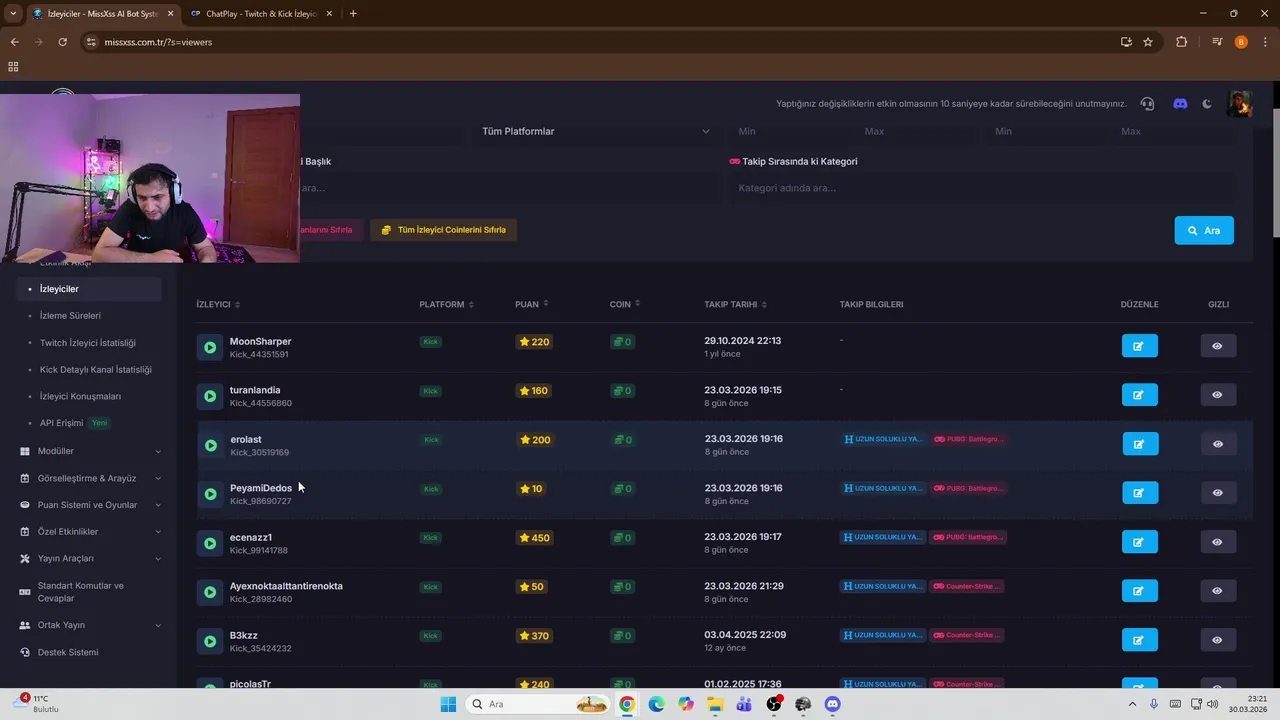Toggle hidden status for MoonSharper
This screenshot has width=1280, height=720.
(x=1217, y=346)
